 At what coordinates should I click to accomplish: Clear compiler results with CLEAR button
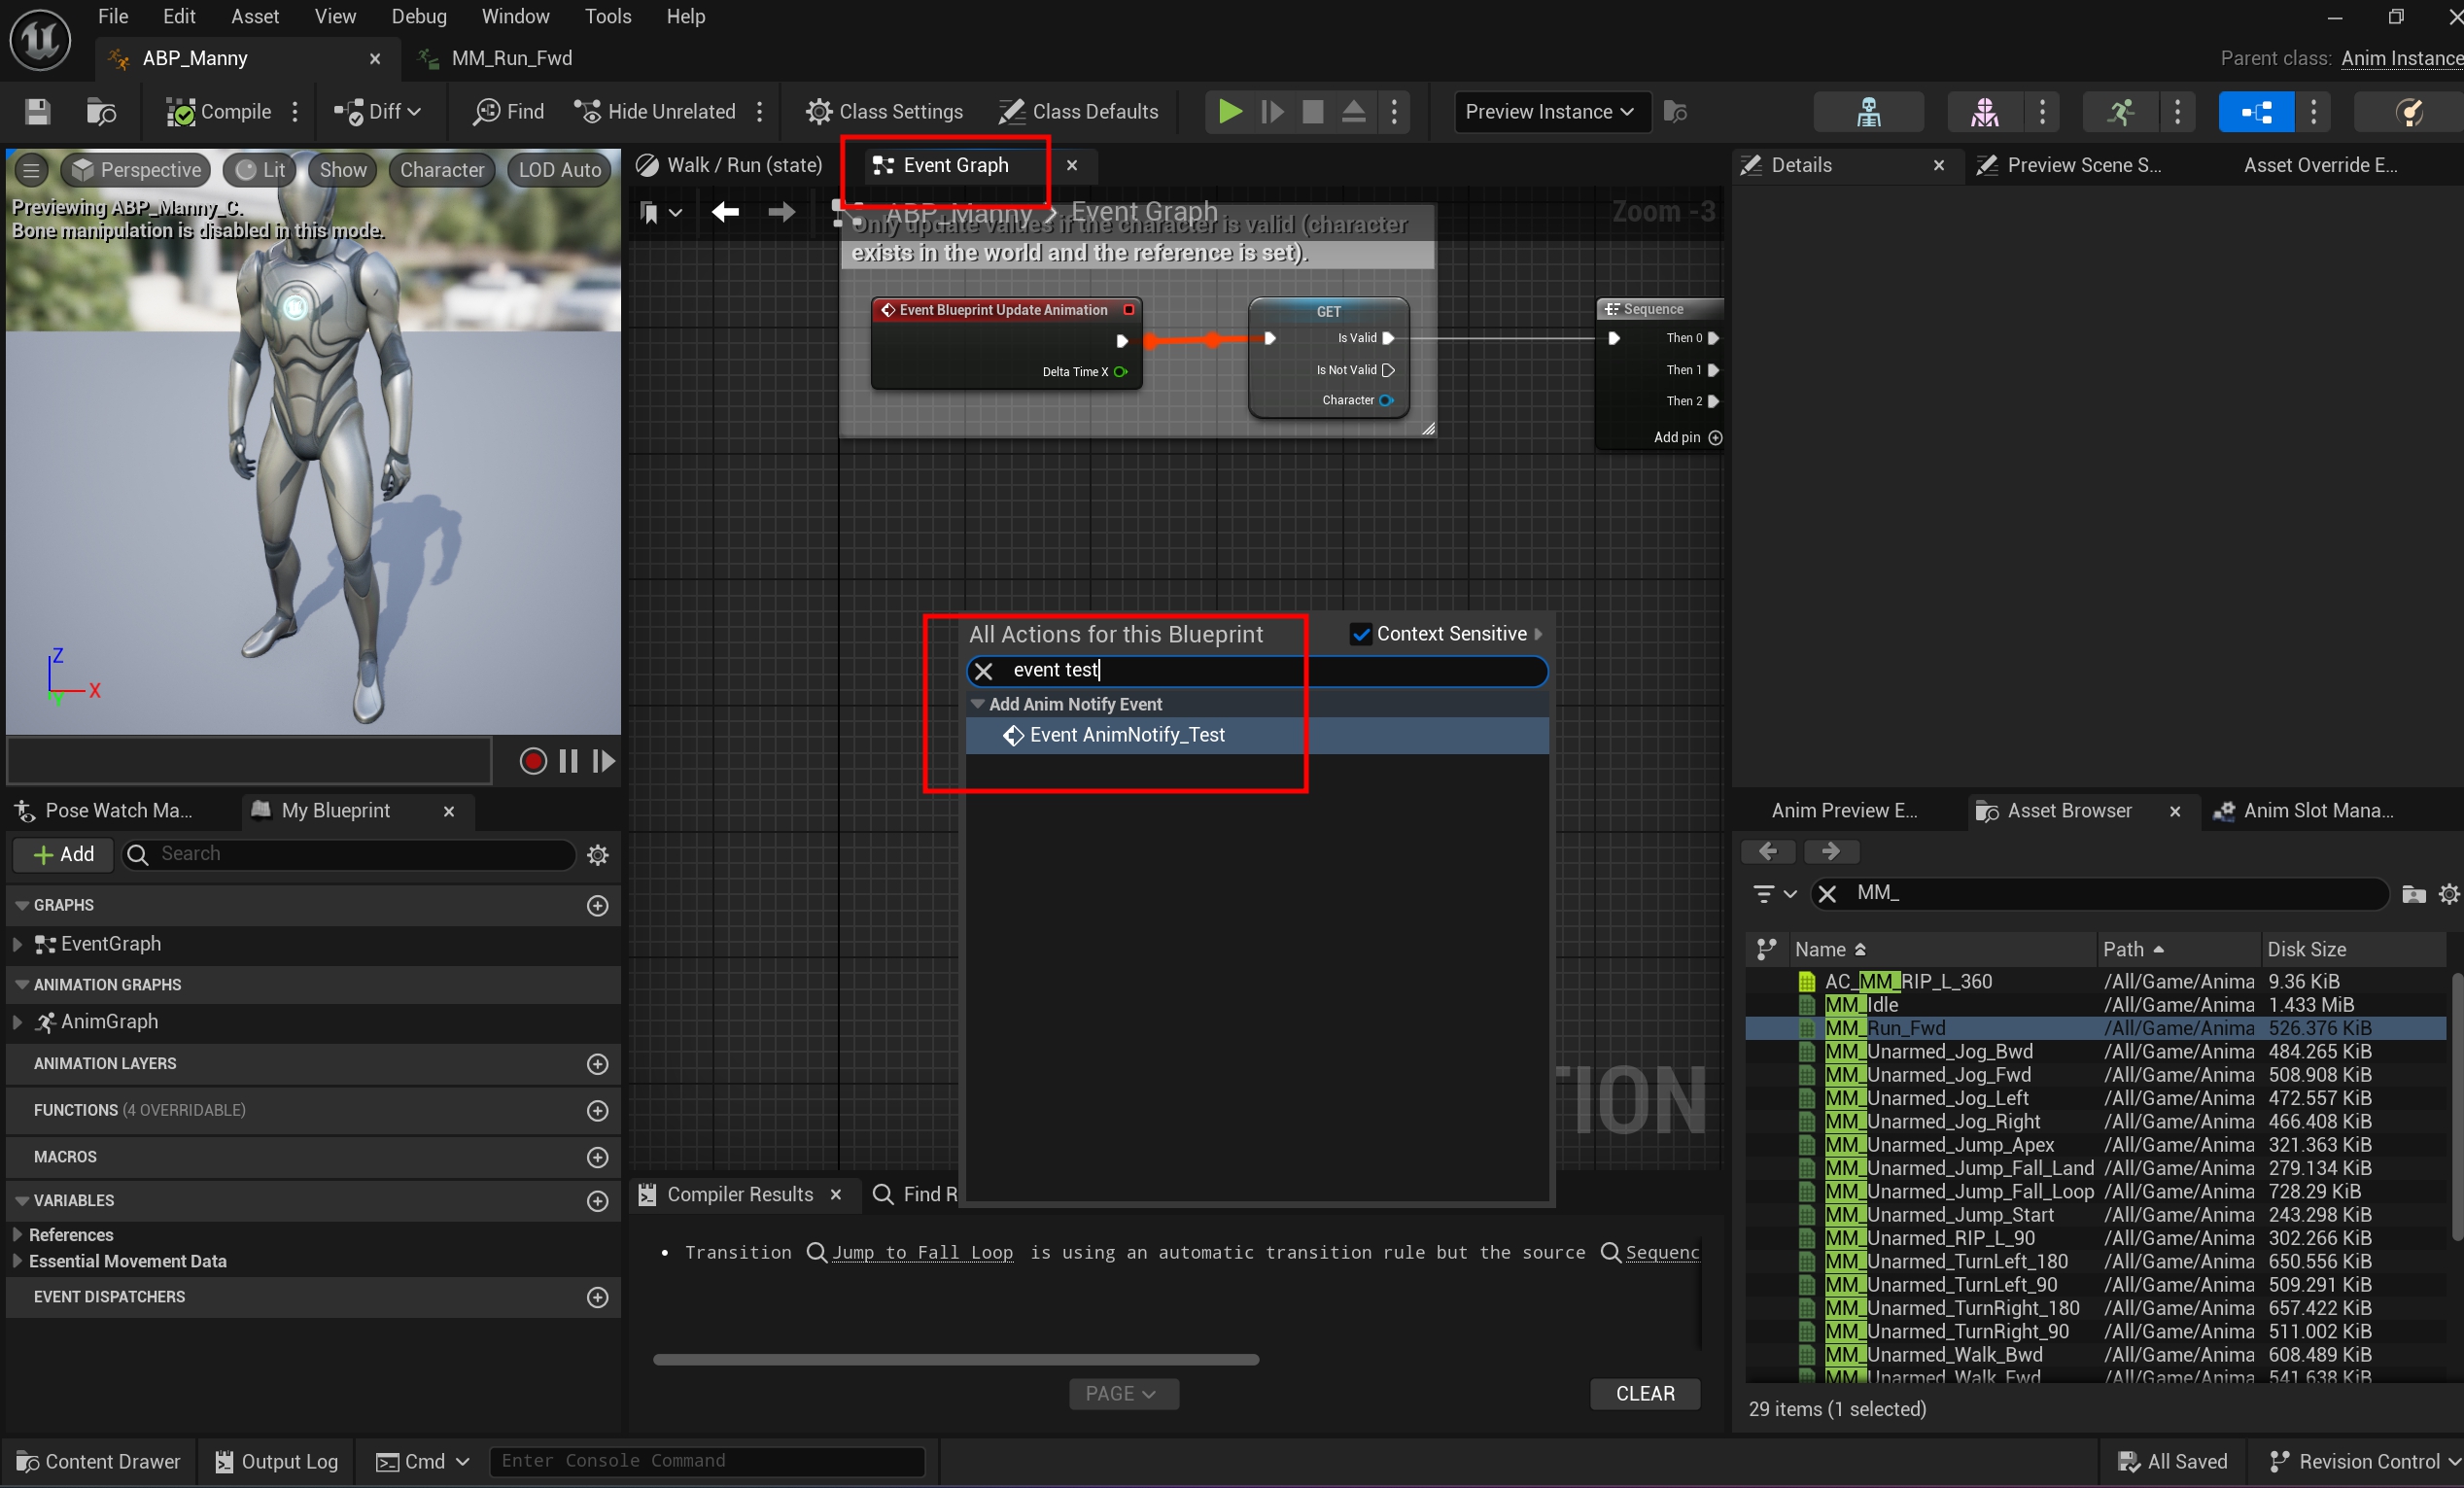1645,1393
